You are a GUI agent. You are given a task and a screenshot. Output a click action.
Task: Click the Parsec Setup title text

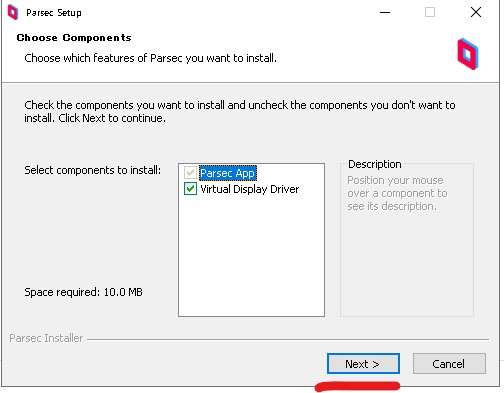tap(54, 13)
